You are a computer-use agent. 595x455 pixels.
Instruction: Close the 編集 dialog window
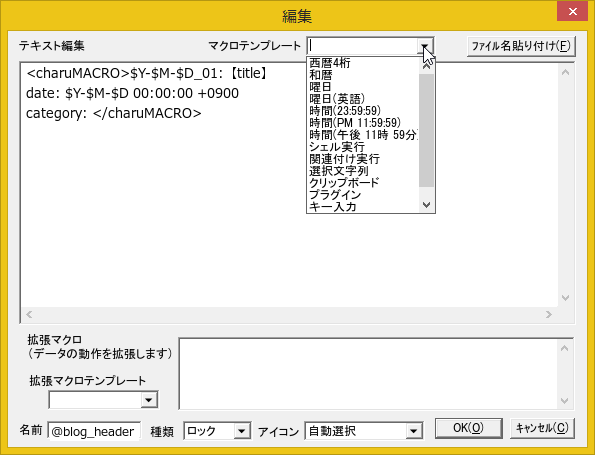point(572,11)
